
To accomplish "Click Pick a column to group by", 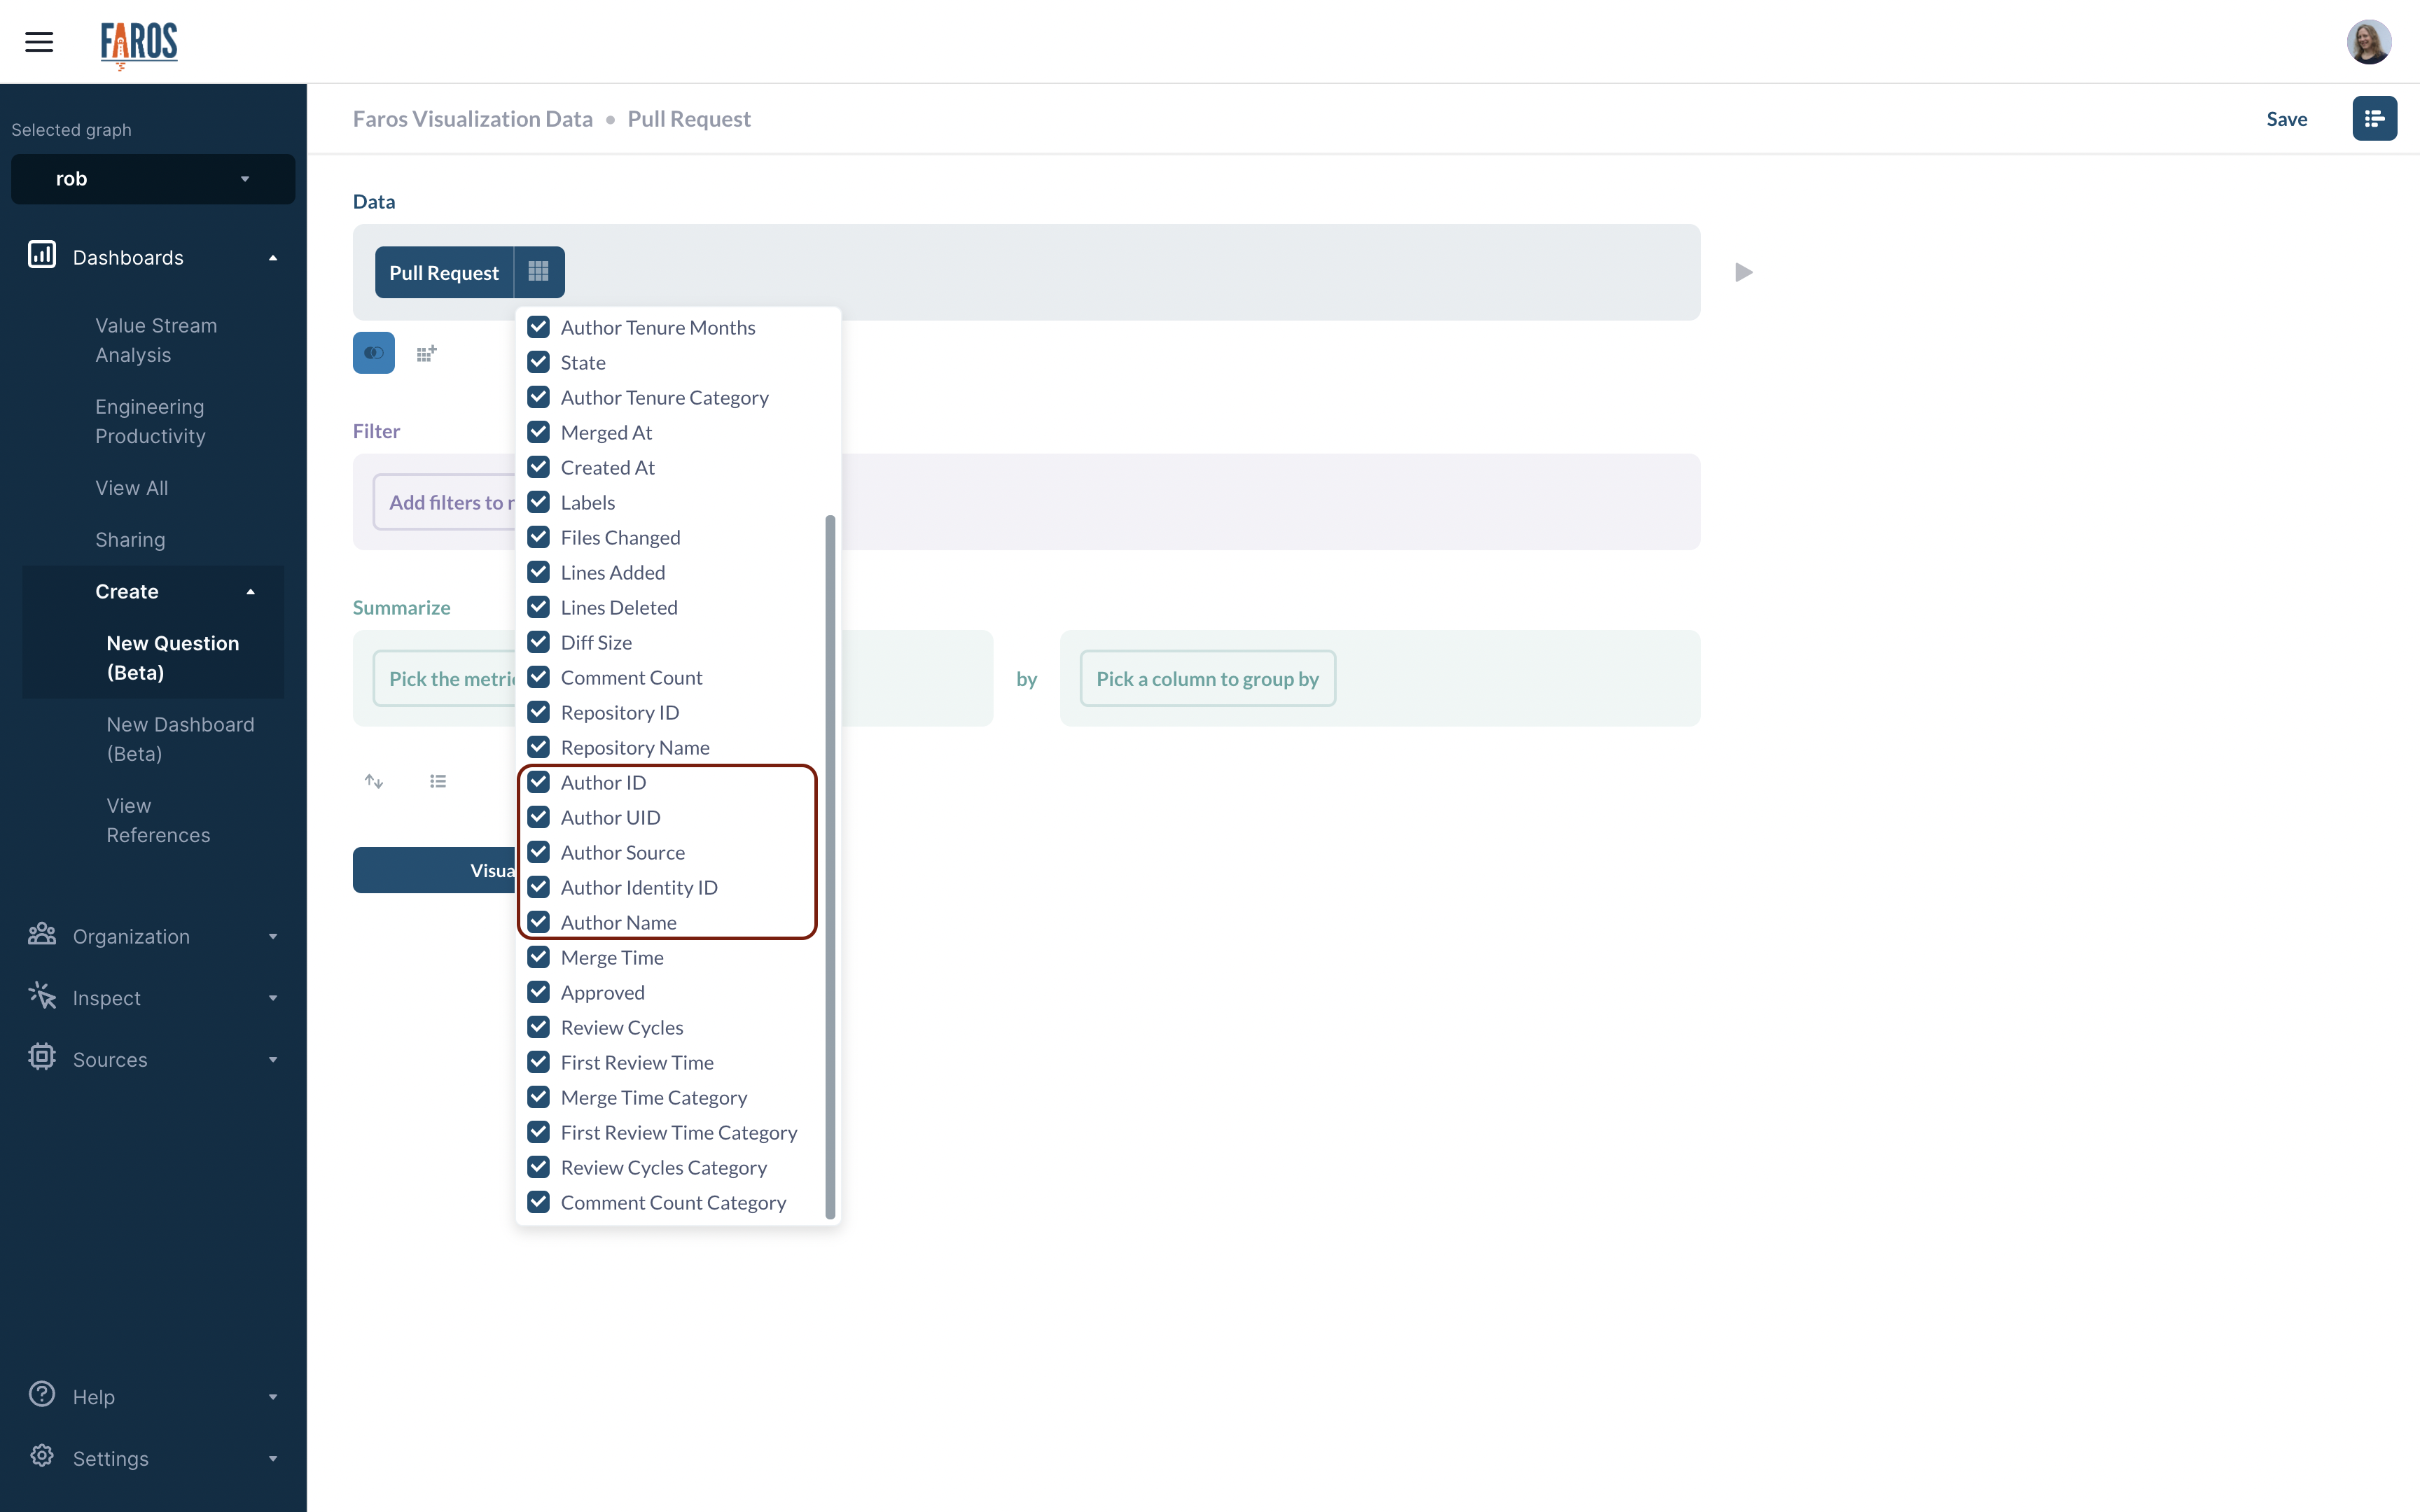I will [x=1207, y=679].
